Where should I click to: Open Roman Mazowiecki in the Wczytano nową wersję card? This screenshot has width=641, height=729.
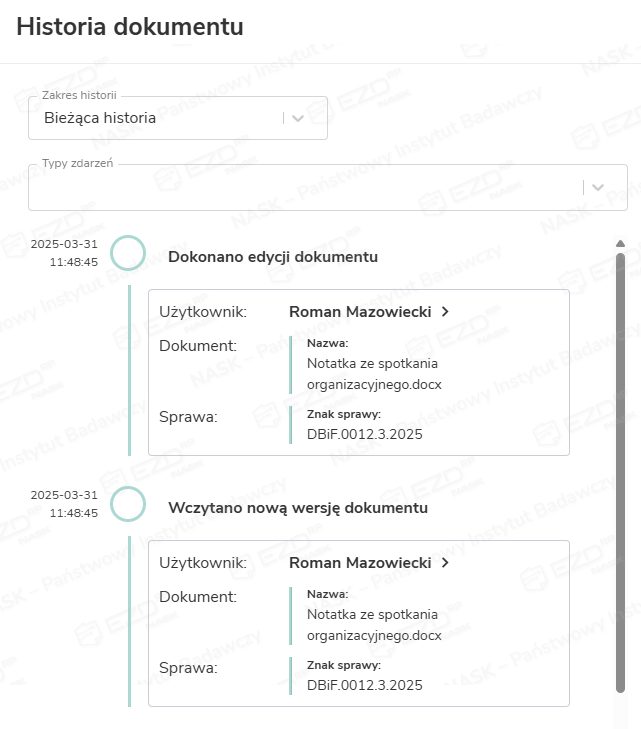point(360,563)
